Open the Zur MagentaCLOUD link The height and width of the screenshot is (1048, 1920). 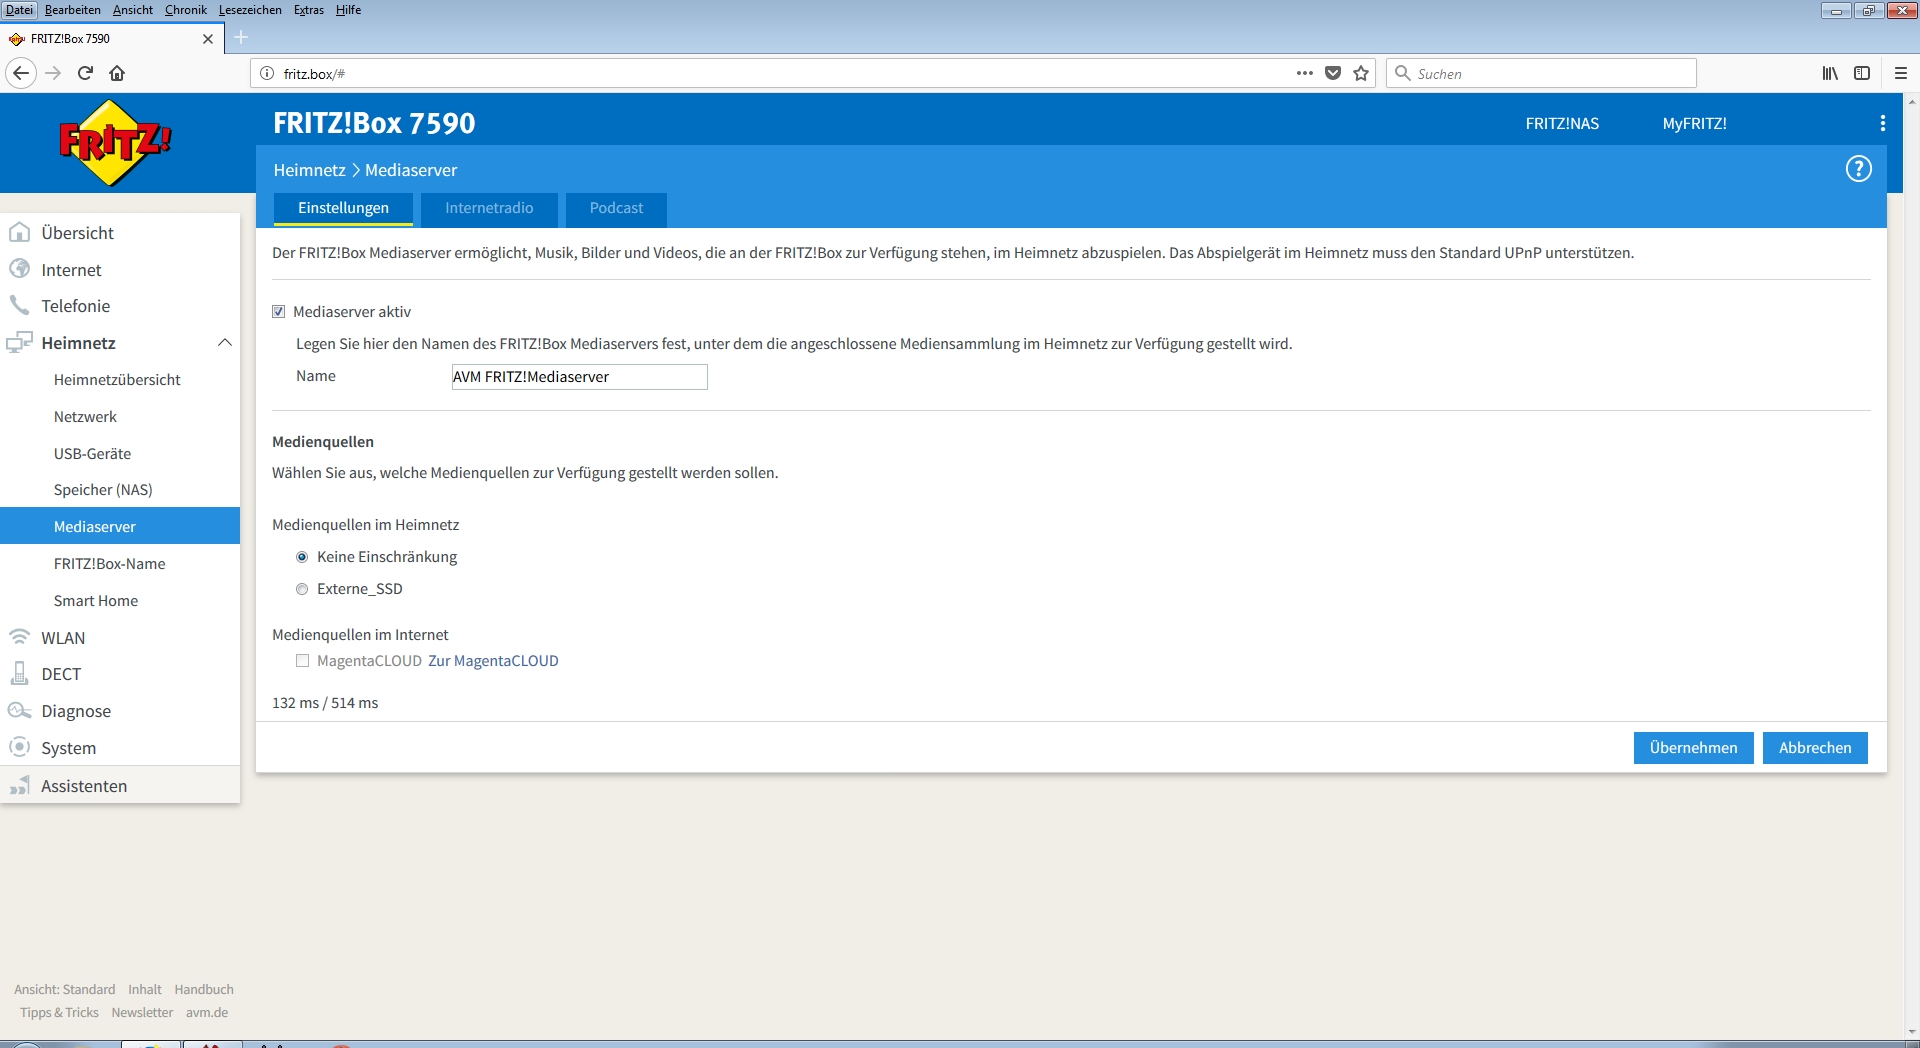[x=493, y=661]
